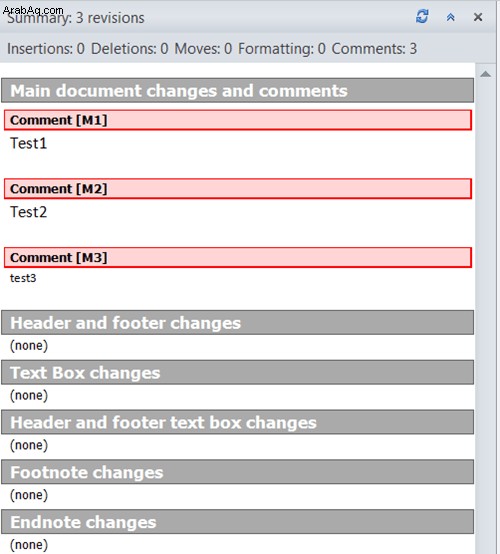500x554 pixels.
Task: Click the Summary: 3 revisions title
Action: tap(76, 18)
